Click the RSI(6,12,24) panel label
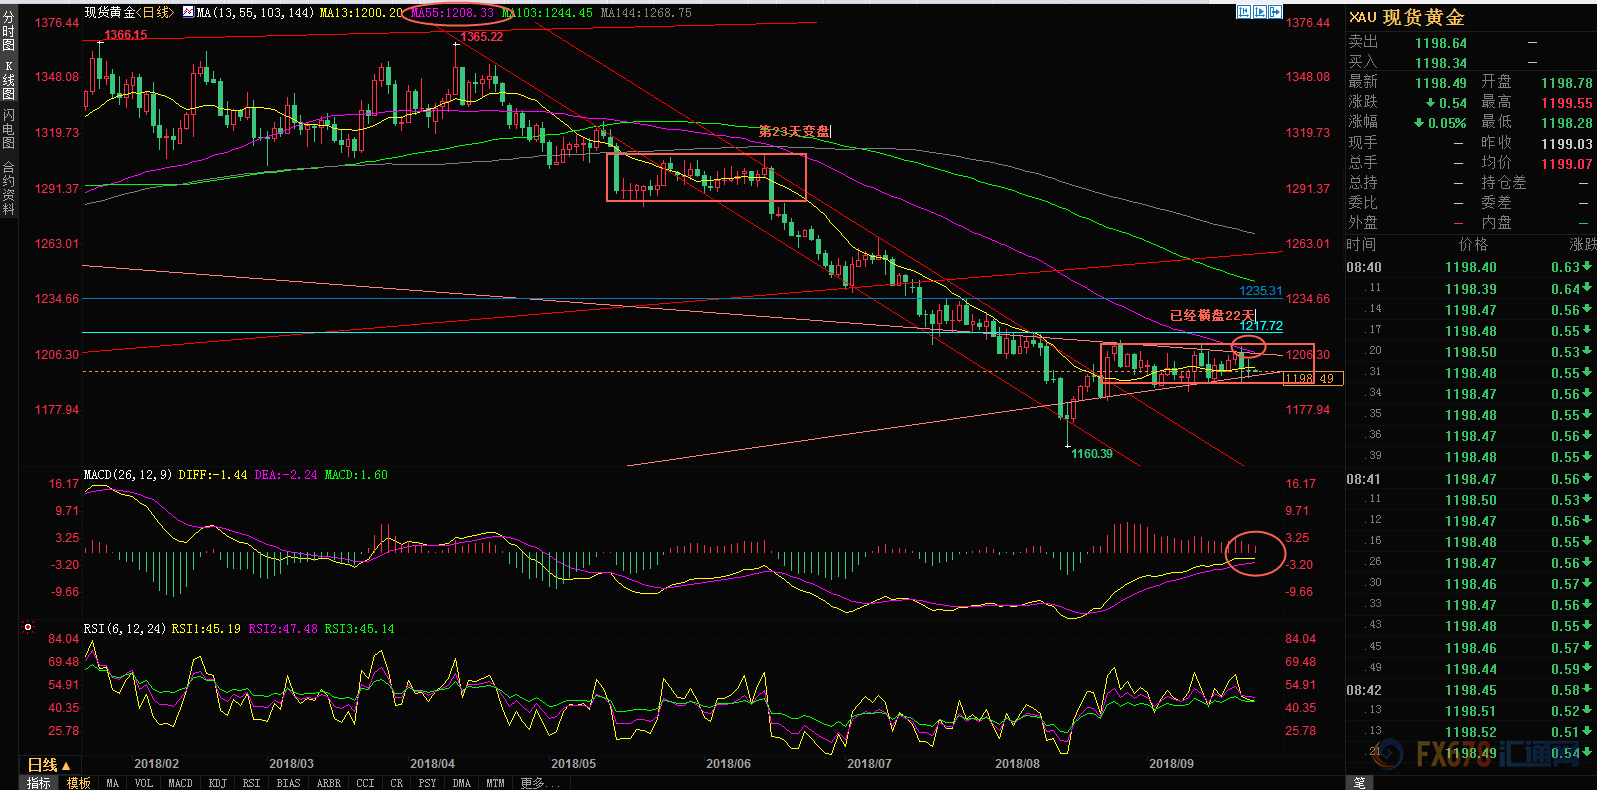1597x790 pixels. point(125,629)
